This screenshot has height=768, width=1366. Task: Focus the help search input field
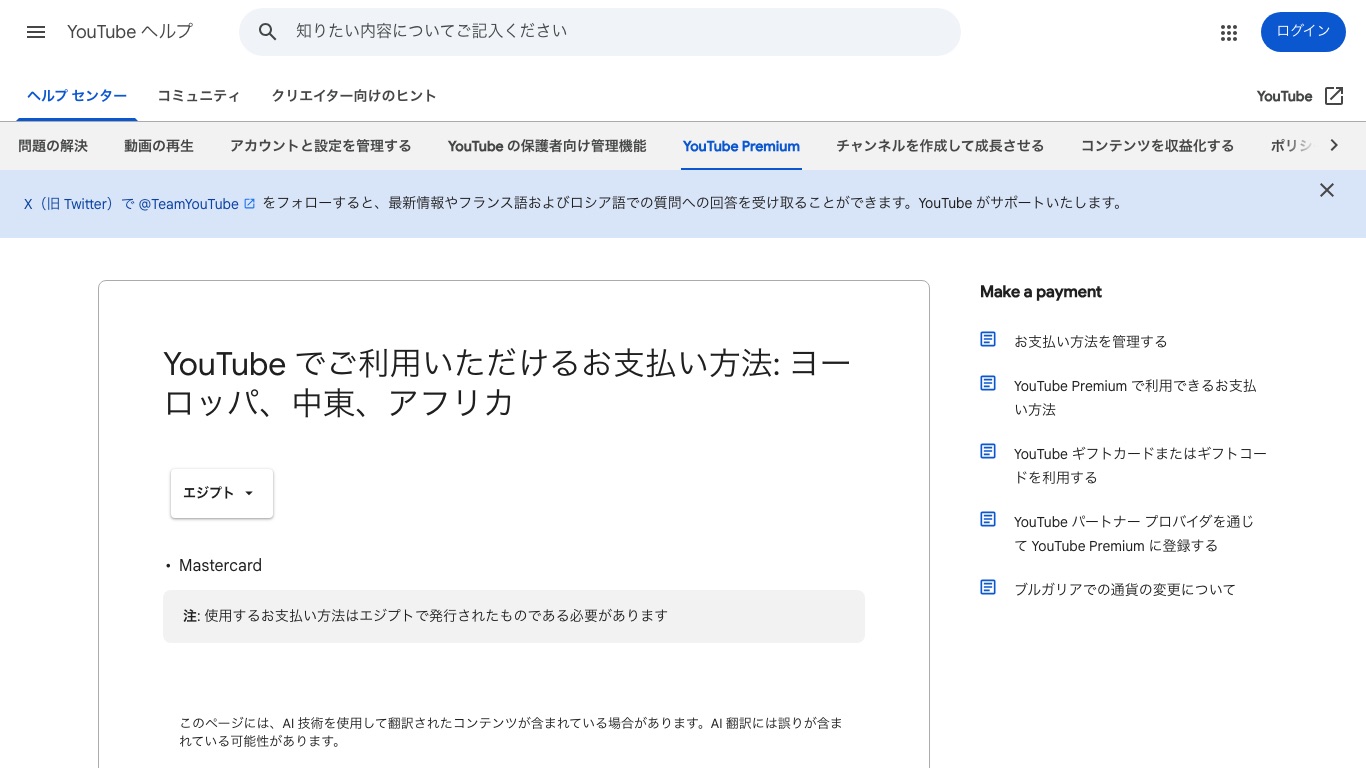click(620, 32)
